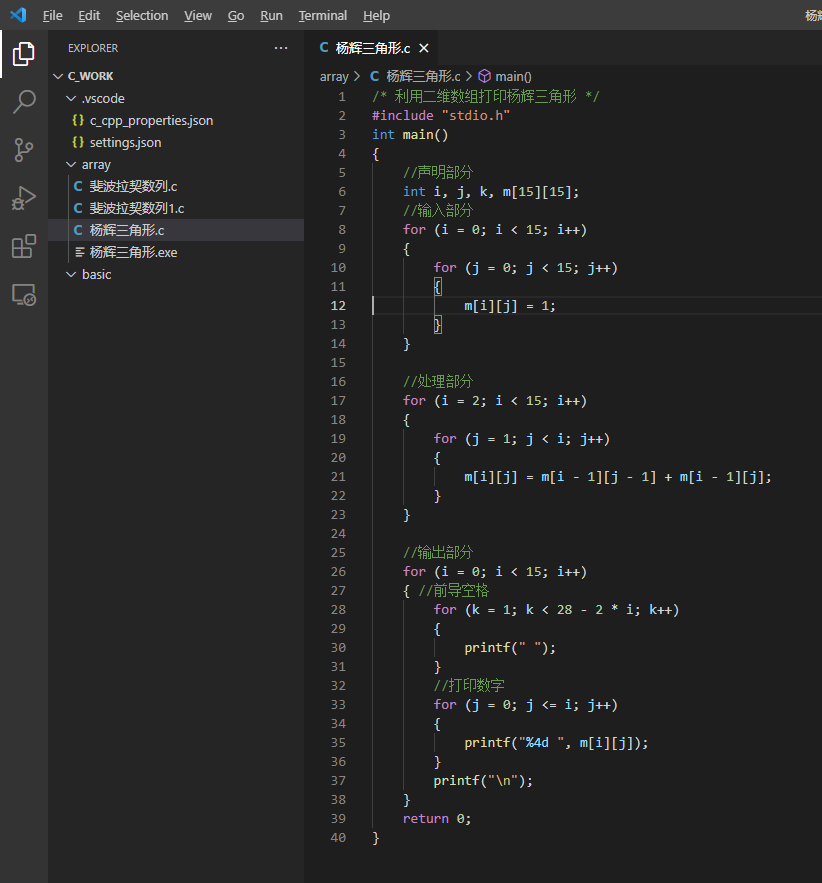
Task: Open the Edit menu
Action: coord(89,16)
